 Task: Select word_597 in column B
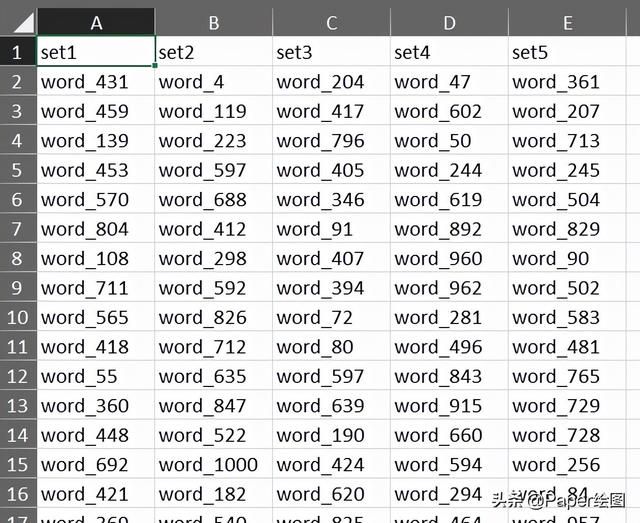(213, 169)
